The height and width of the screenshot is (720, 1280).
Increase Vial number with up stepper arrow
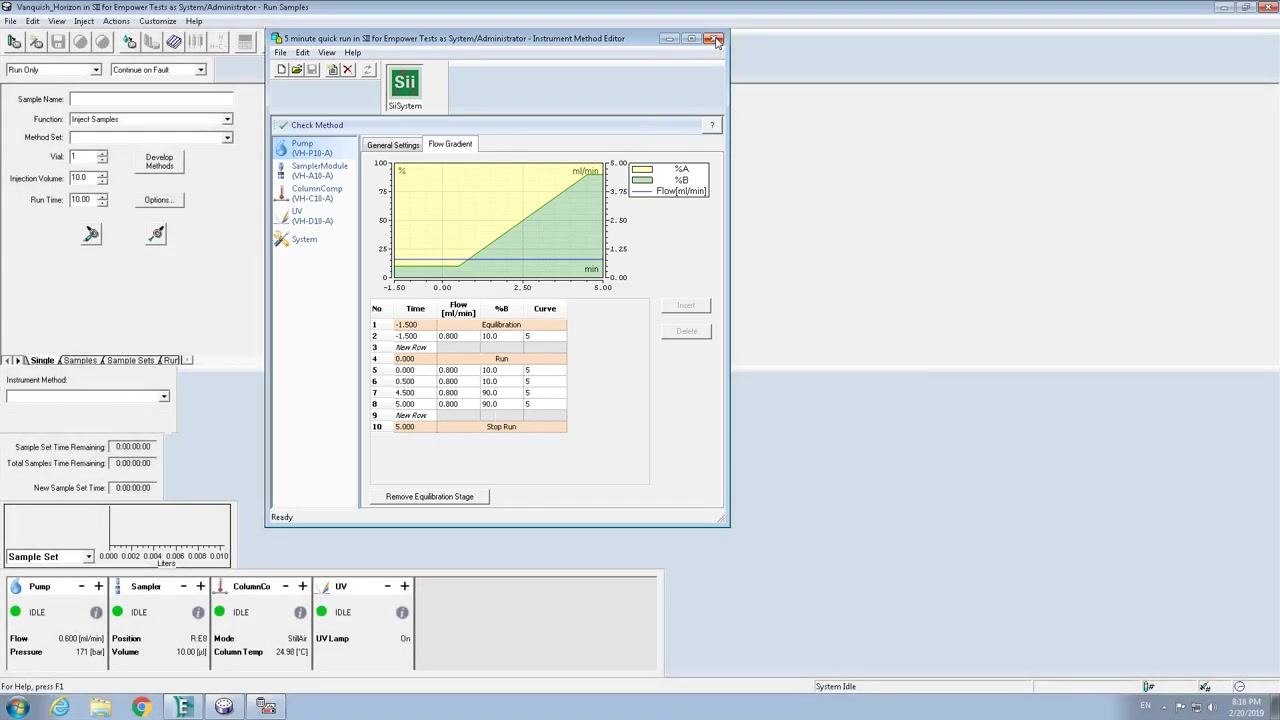pyautogui.click(x=102, y=153)
